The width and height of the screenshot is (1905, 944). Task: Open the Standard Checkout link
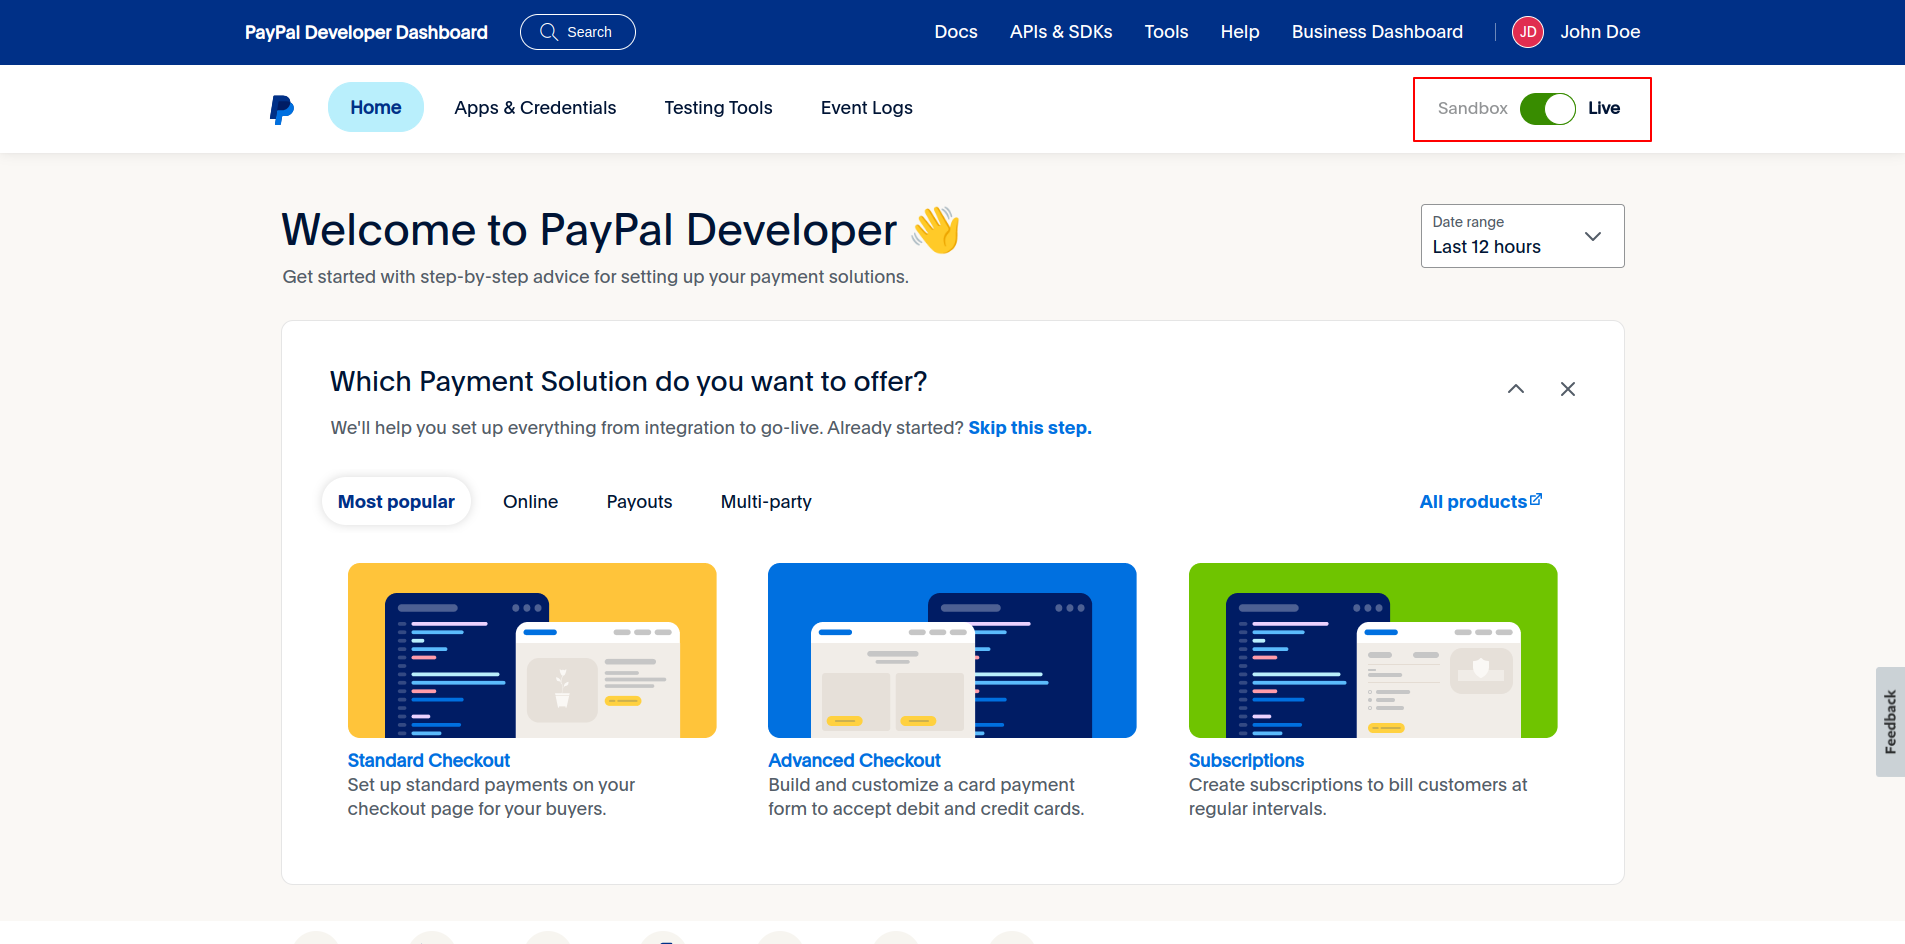[428, 760]
